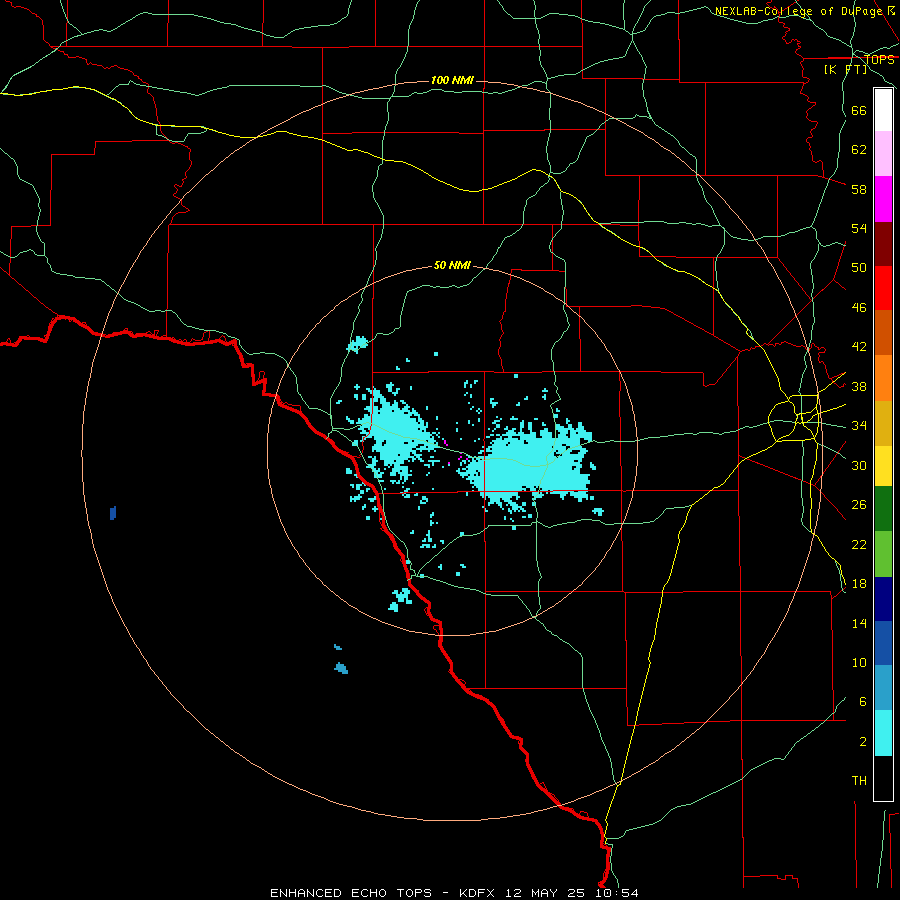Click the "26" legend scale value
This screenshot has height=900, width=900.
tap(859, 505)
